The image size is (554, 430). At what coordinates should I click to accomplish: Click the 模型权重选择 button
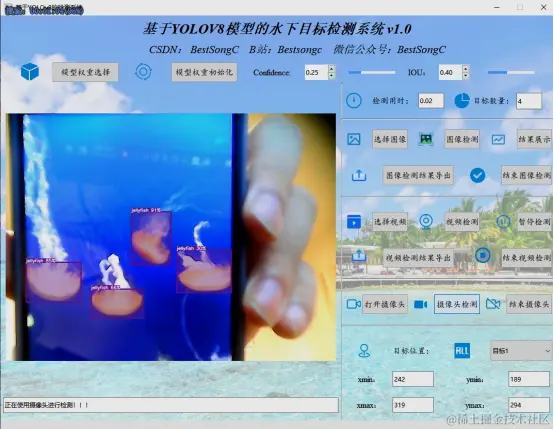[86, 72]
